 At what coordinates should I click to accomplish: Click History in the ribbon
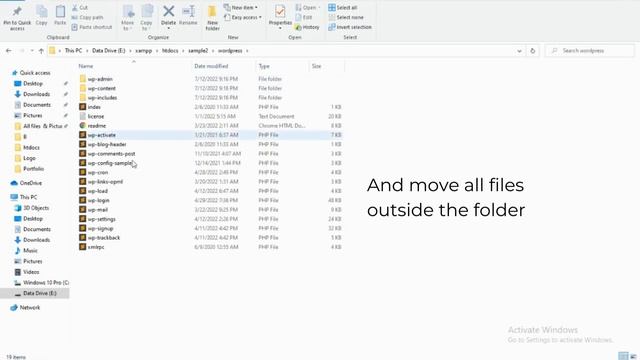pyautogui.click(x=307, y=27)
